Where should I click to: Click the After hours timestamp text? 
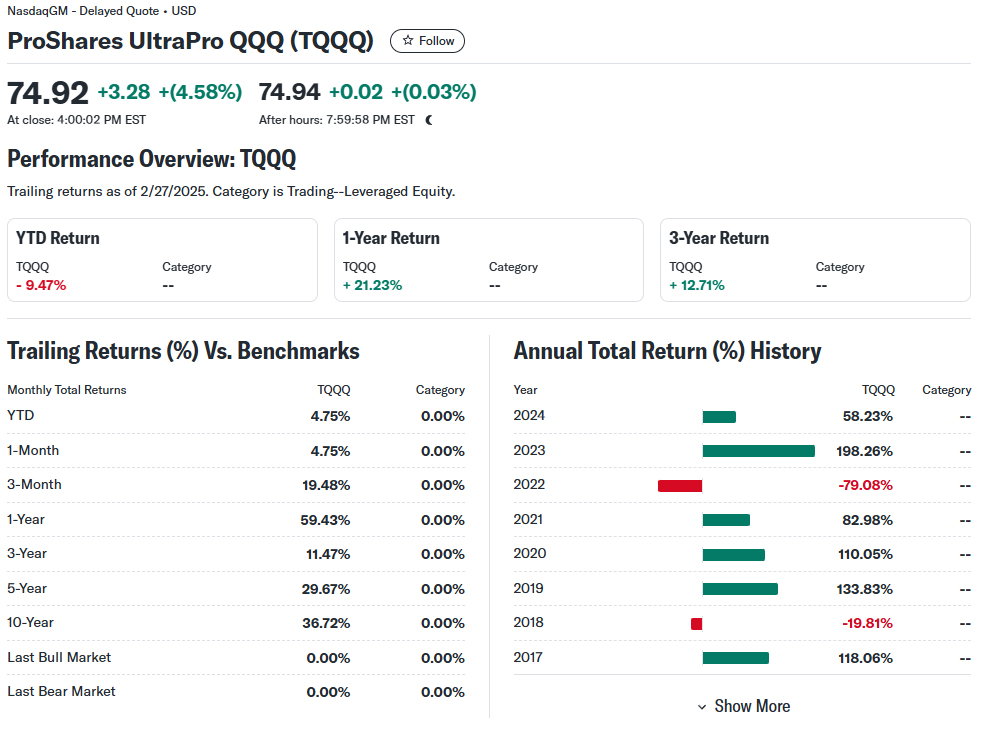tap(337, 120)
